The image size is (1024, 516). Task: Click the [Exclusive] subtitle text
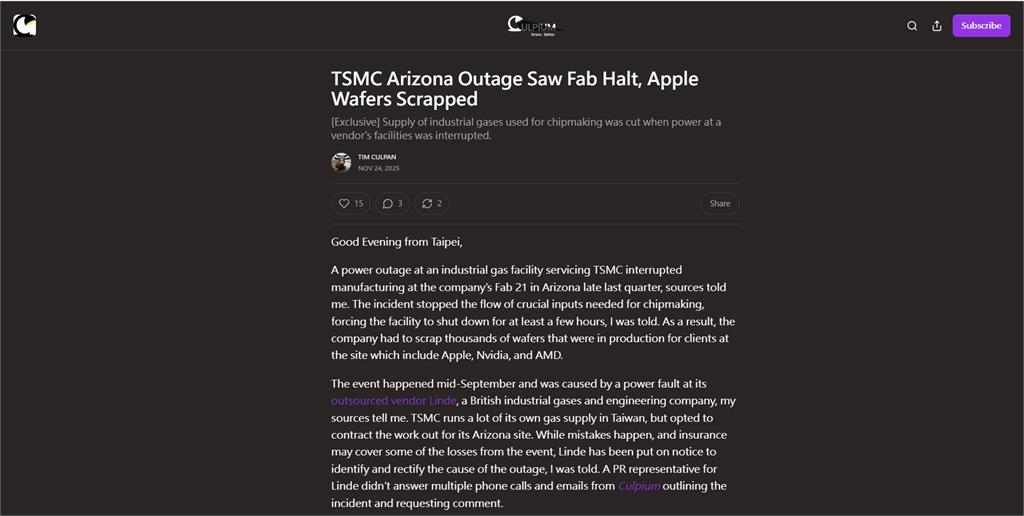point(525,128)
